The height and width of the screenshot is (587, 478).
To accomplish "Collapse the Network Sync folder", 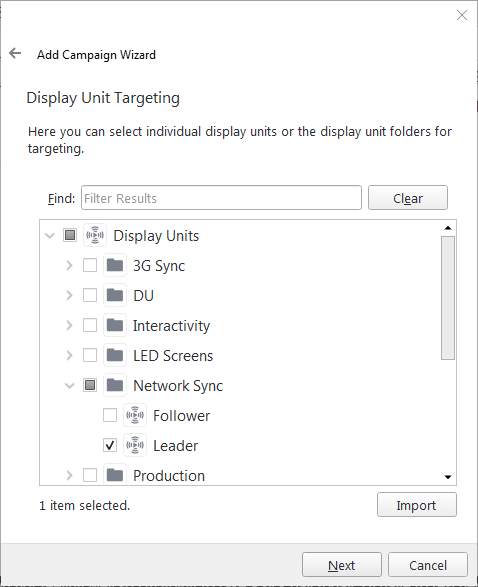I will click(70, 385).
